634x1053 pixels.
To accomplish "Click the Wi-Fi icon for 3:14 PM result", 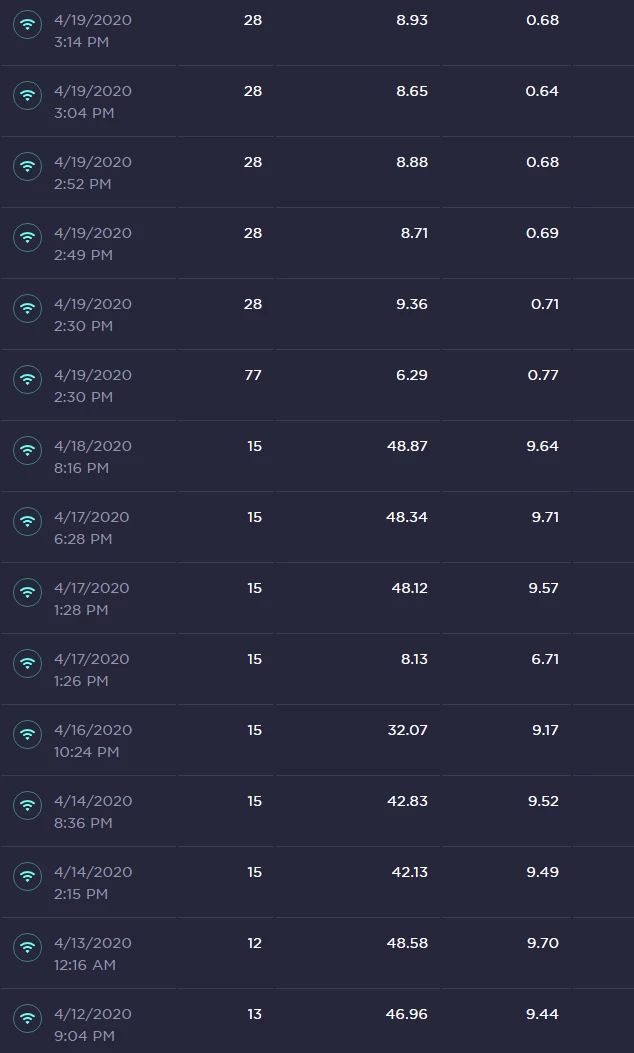I will tap(28, 24).
